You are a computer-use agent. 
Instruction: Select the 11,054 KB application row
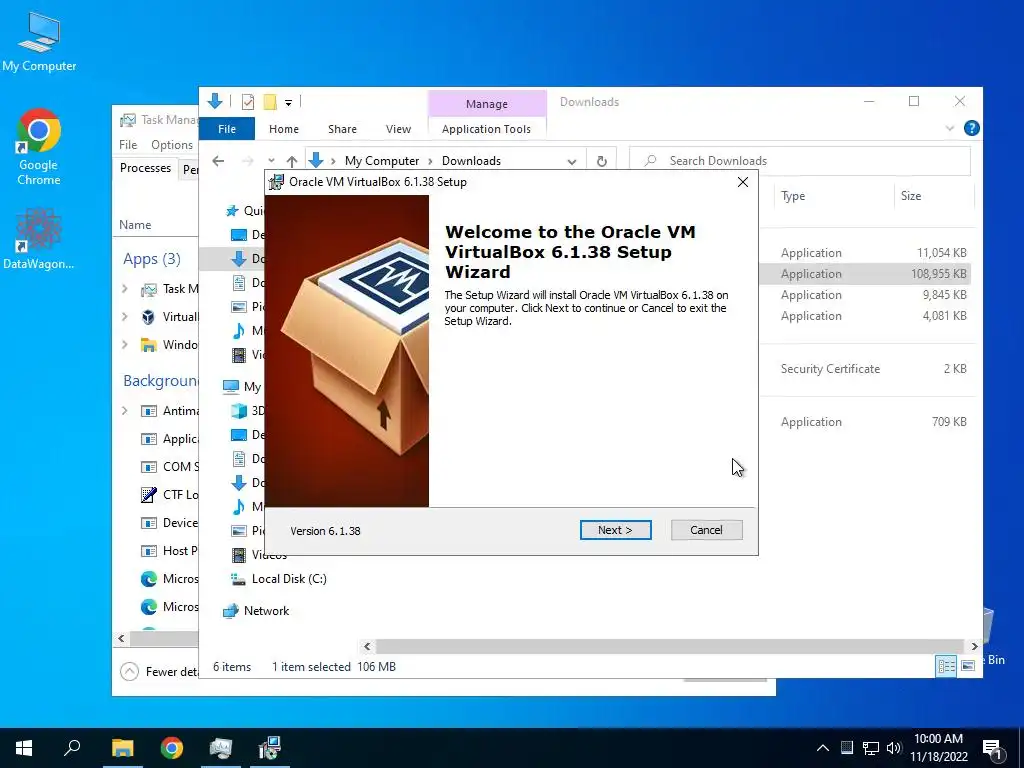point(866,253)
